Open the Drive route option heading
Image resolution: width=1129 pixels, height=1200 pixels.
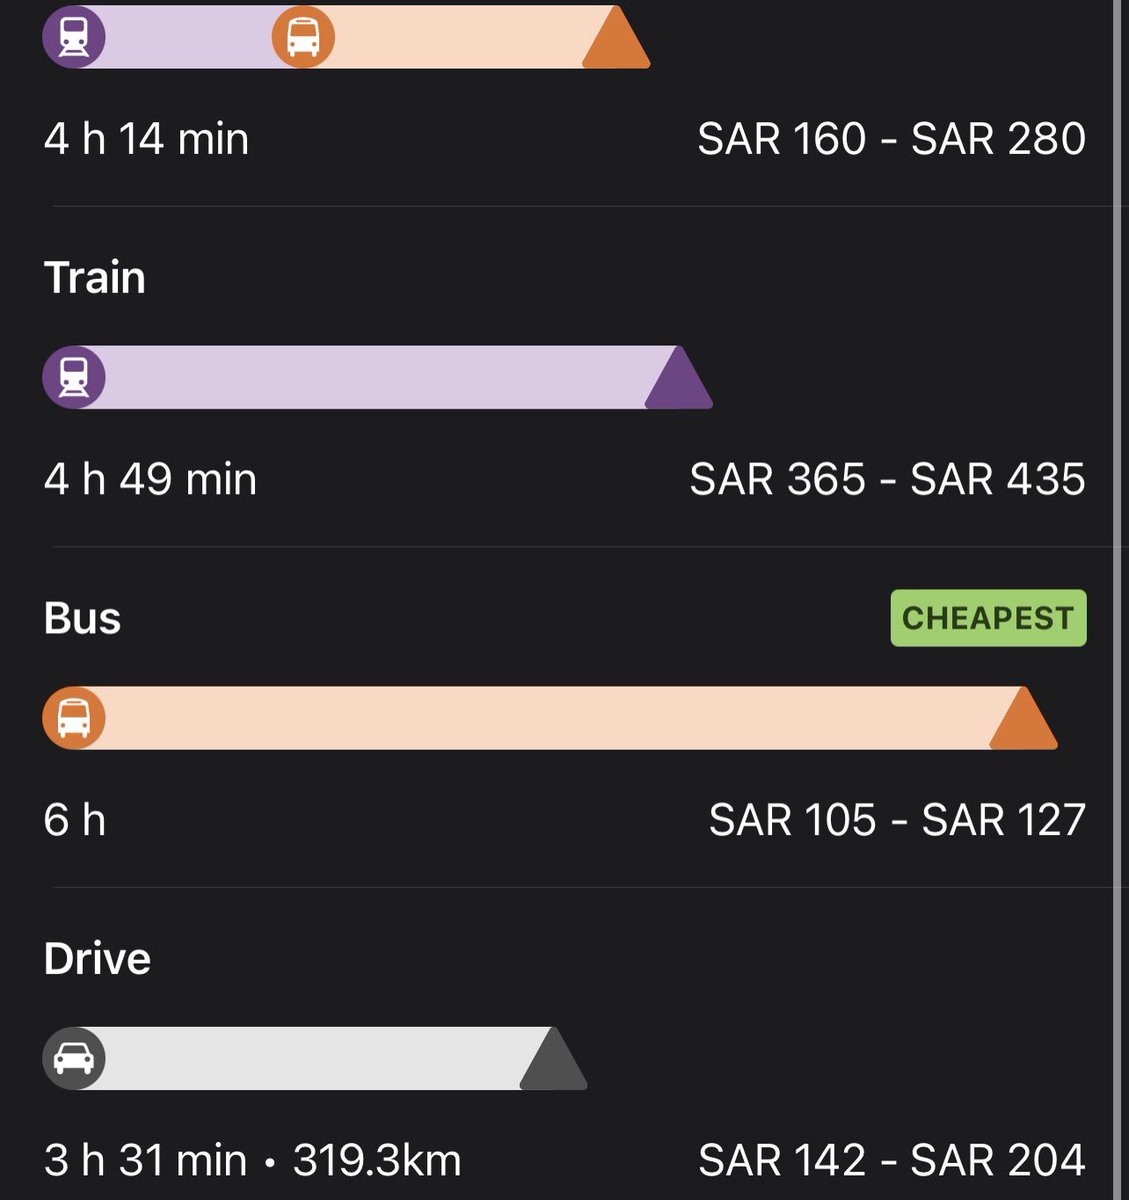point(97,958)
